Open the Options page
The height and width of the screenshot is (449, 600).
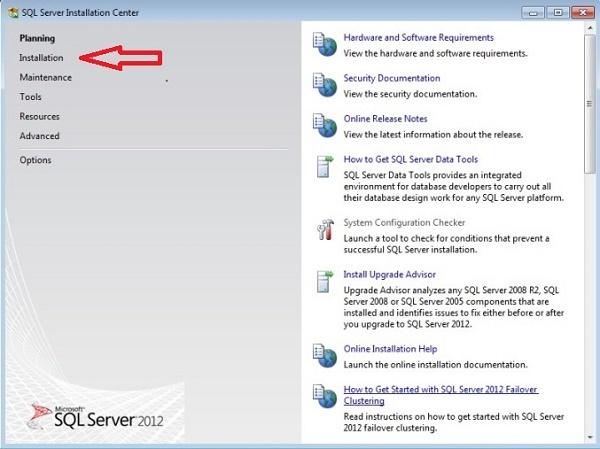35,160
